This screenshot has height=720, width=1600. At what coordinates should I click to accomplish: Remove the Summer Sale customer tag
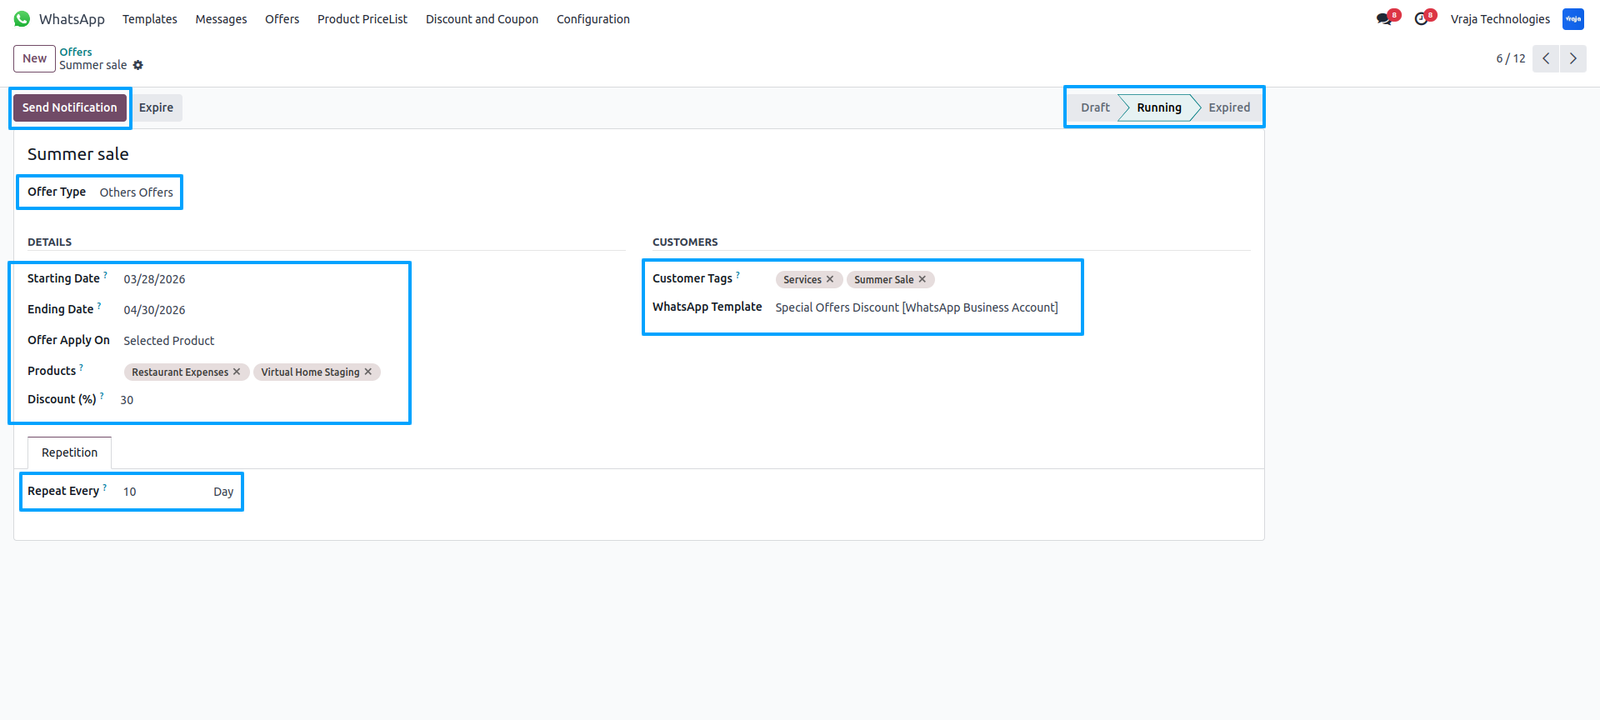(922, 280)
